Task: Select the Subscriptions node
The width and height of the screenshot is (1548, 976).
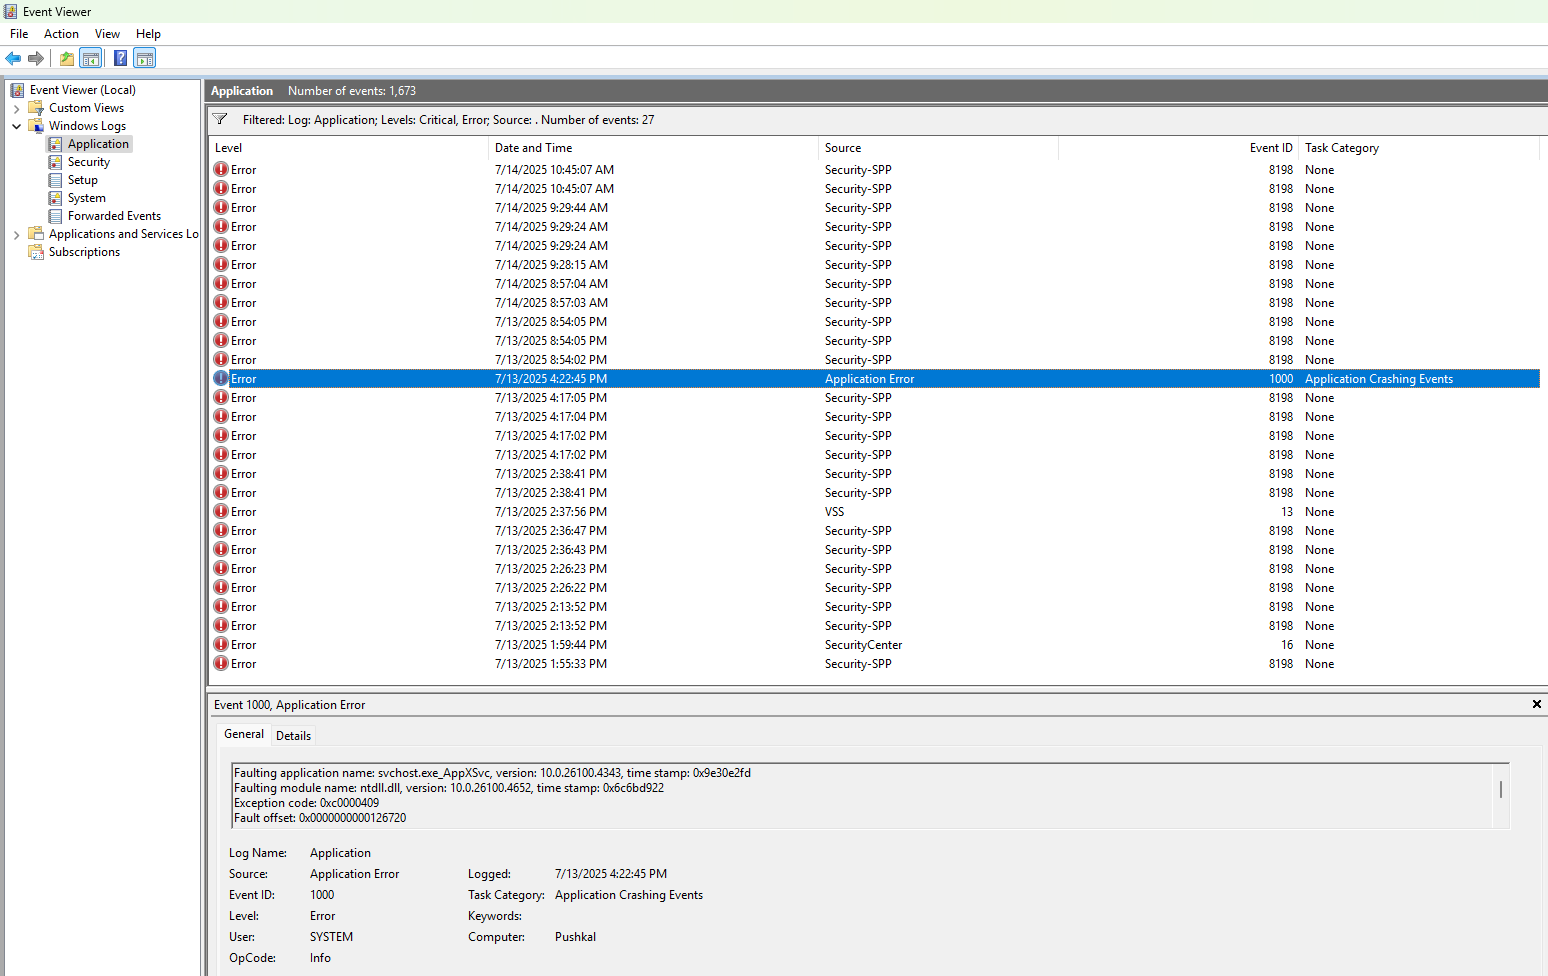Action: [84, 252]
